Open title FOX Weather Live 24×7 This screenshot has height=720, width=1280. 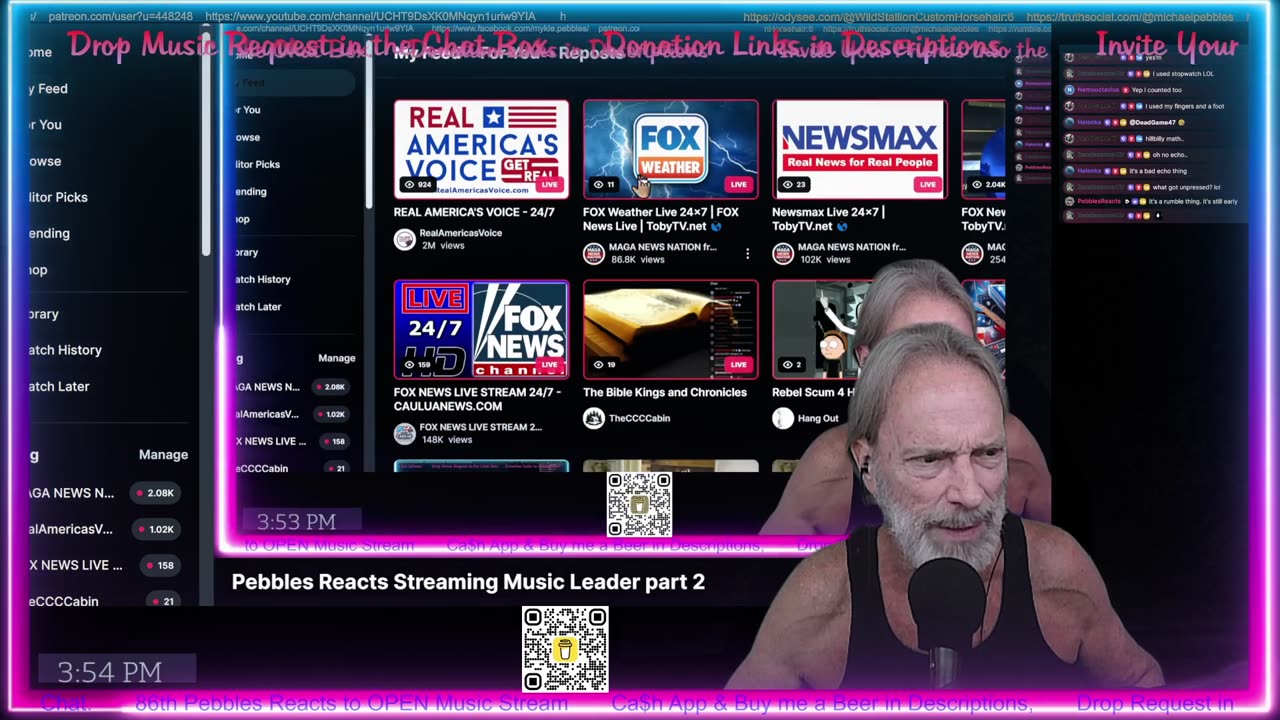(661, 219)
